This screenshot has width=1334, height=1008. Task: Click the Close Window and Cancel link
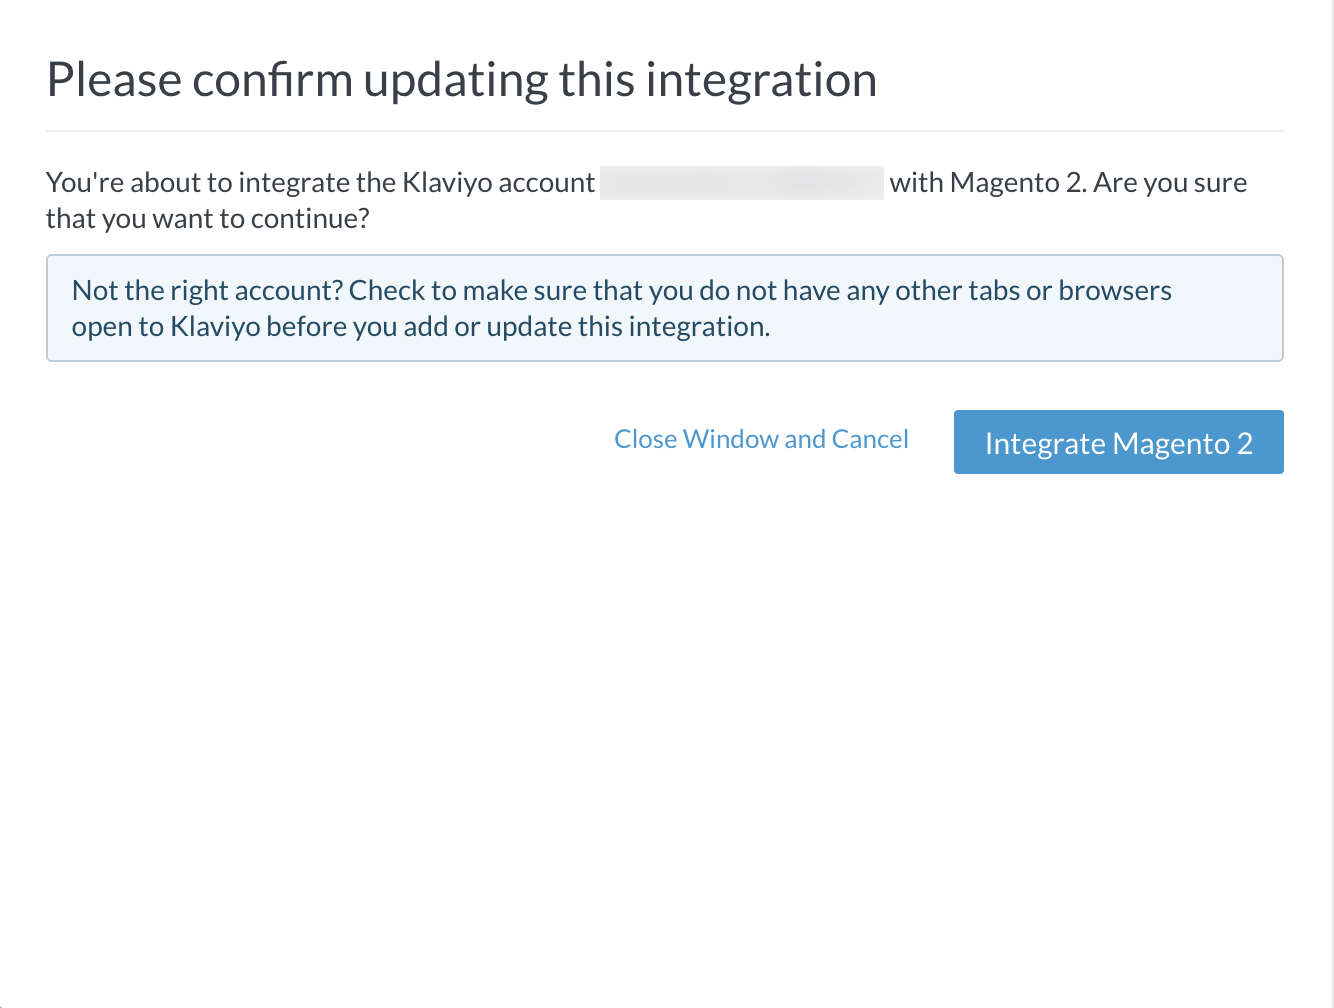tap(761, 439)
